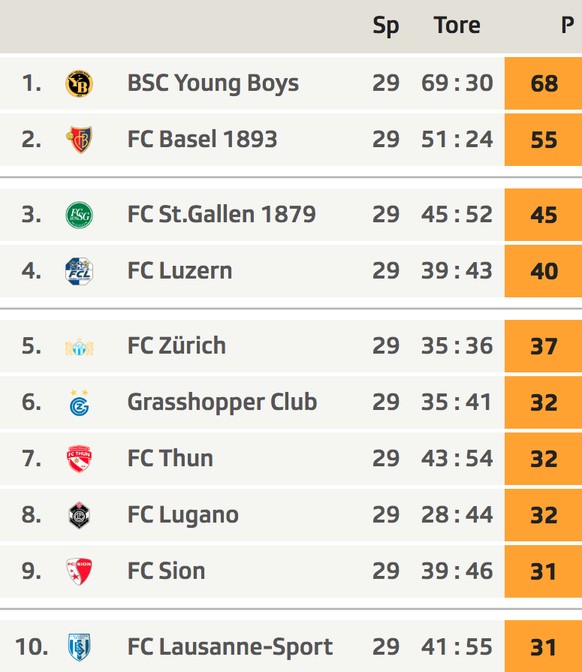Image resolution: width=582 pixels, height=672 pixels.
Task: Click the Tore column header
Action: 457,25
